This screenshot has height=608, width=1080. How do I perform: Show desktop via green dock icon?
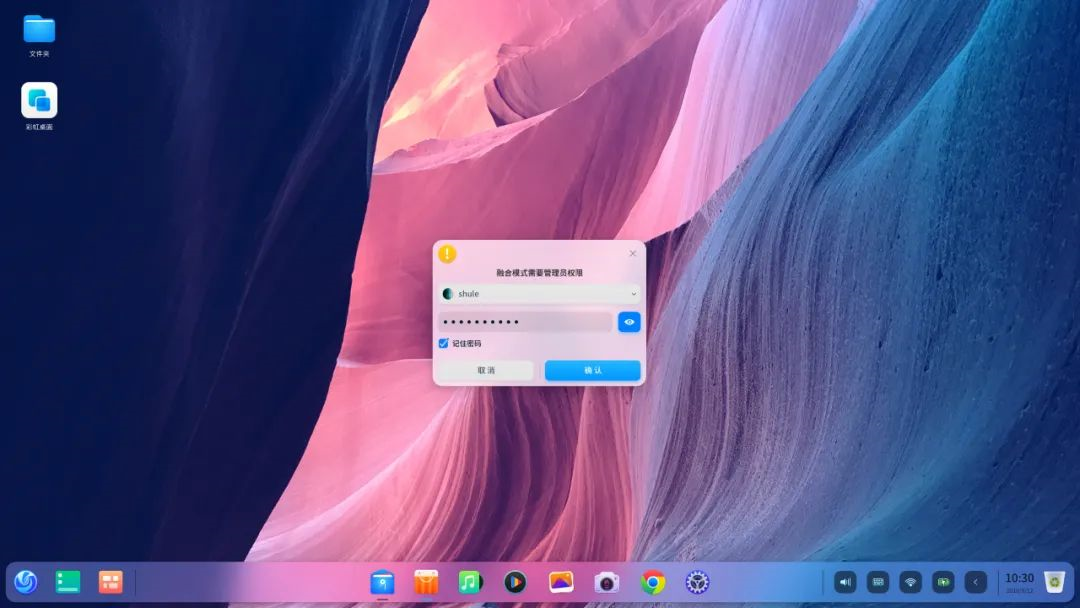[68, 582]
